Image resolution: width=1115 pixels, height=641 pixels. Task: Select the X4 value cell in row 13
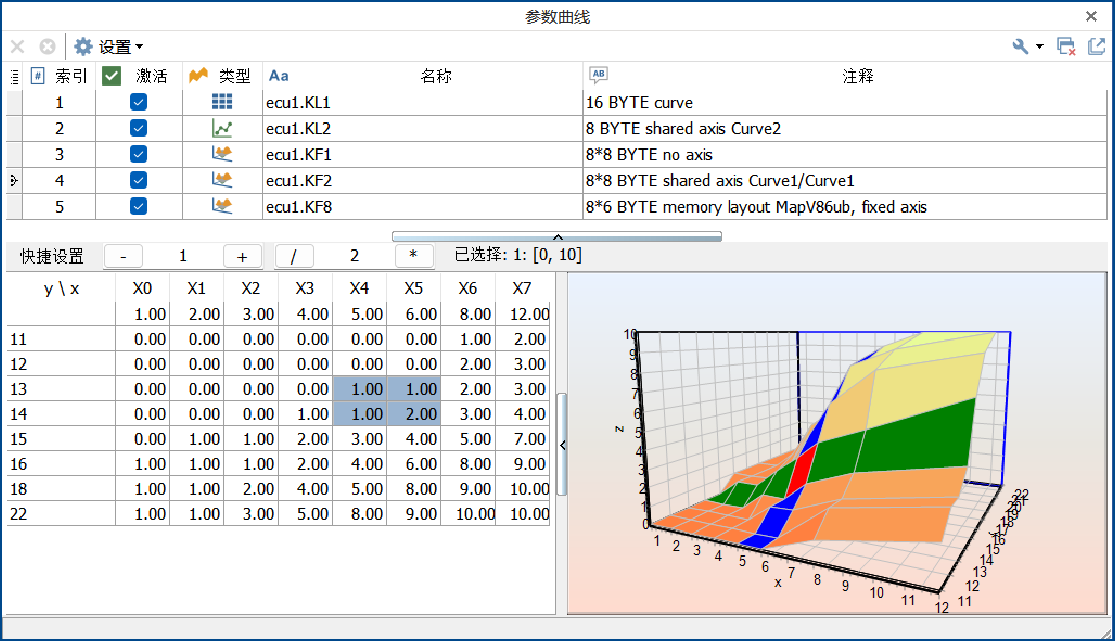pos(359,388)
